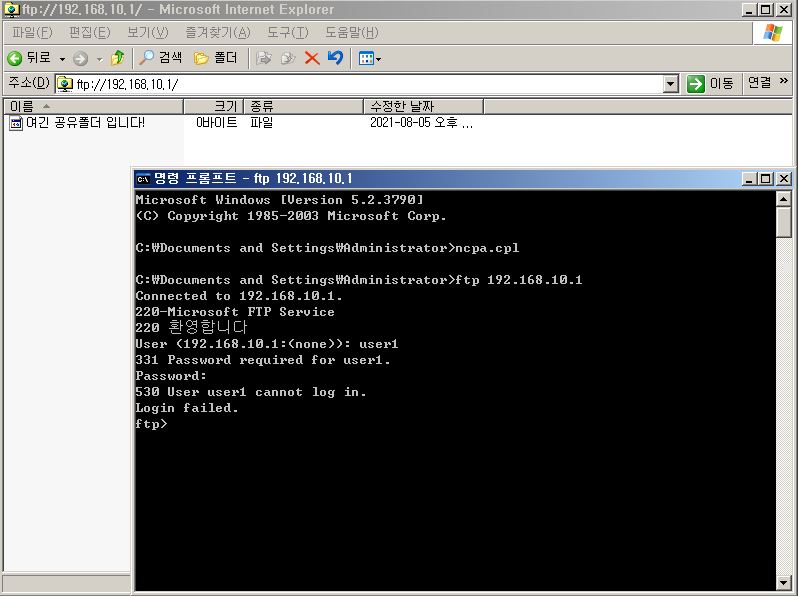
Task: Sort by the 크기 column header
Action: 213,106
